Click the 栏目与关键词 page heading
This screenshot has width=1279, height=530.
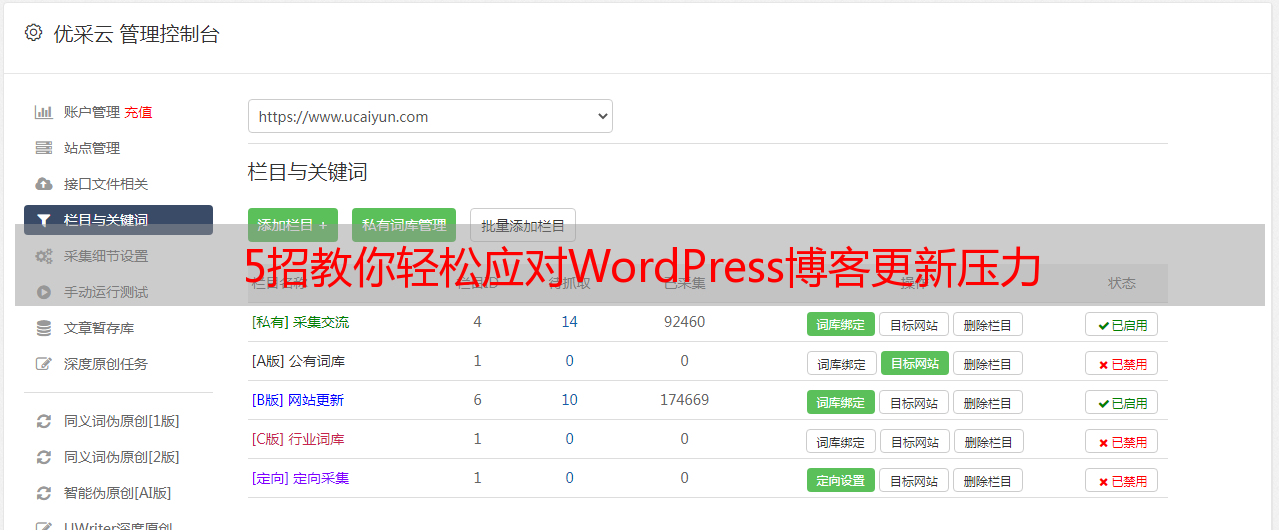308,172
